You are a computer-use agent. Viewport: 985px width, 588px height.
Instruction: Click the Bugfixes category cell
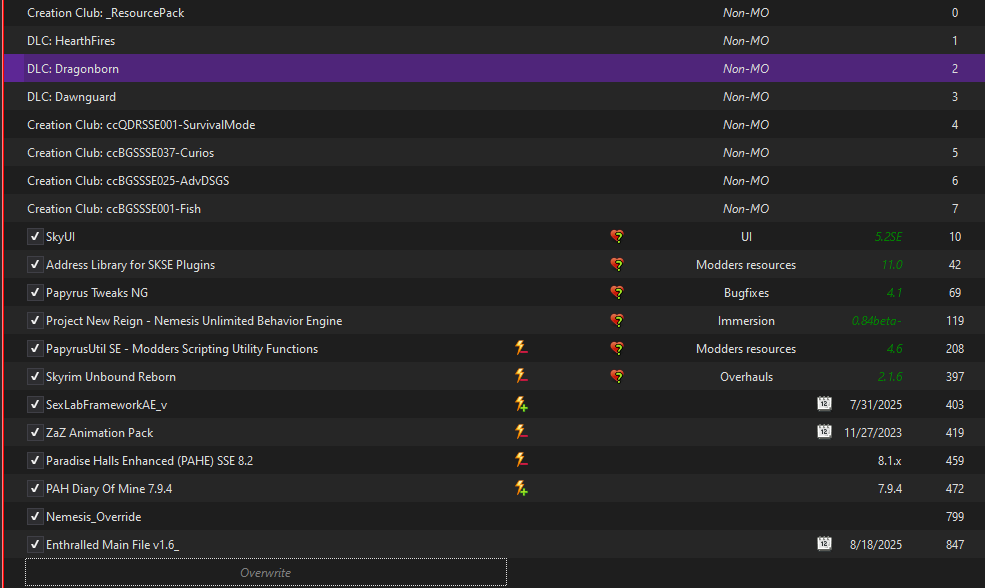pos(746,293)
